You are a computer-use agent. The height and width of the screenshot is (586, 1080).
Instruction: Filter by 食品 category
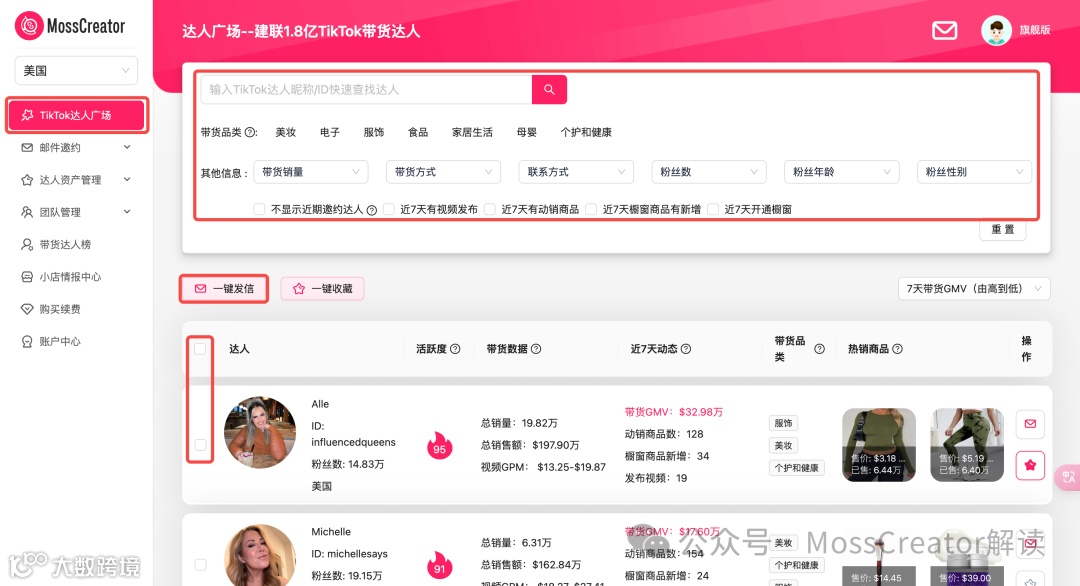point(418,132)
